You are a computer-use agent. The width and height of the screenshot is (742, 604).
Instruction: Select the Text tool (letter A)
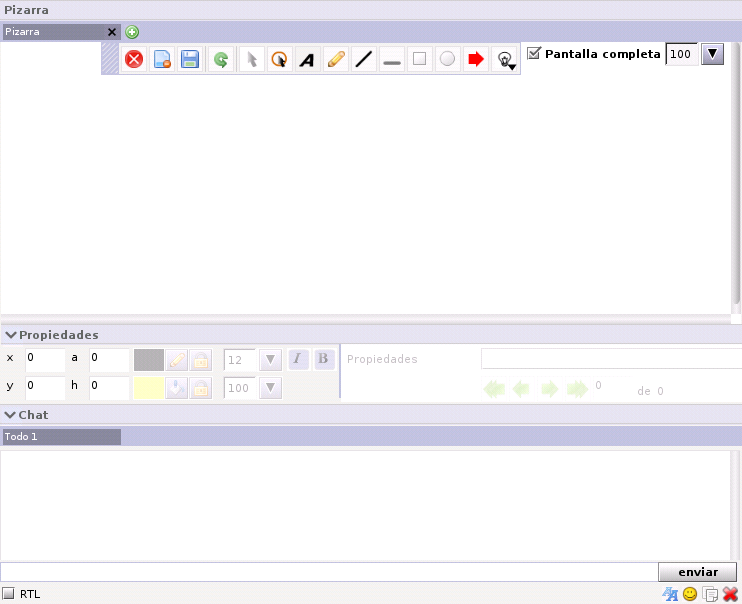307,60
